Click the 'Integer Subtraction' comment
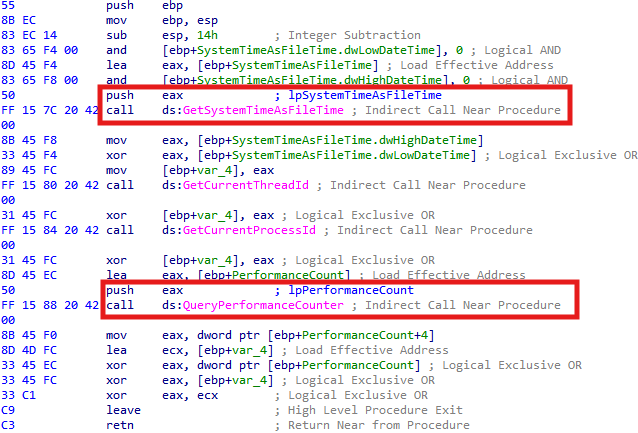Image resolution: width=638 pixels, height=433 pixels. (x=354, y=35)
